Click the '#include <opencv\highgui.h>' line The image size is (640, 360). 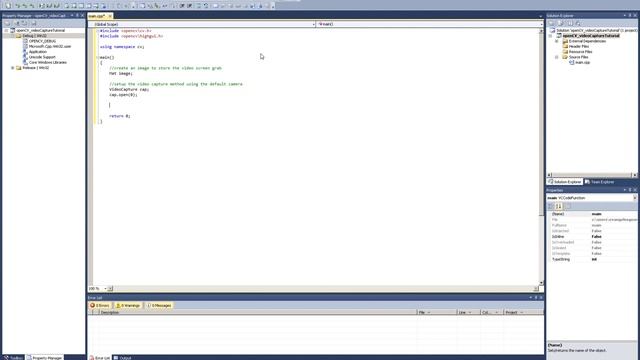[131, 36]
